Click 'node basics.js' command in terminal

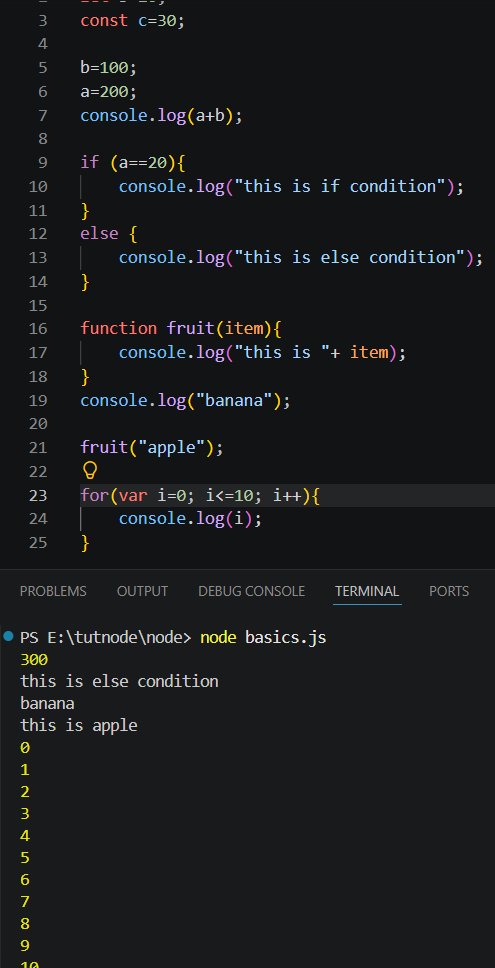[263, 637]
